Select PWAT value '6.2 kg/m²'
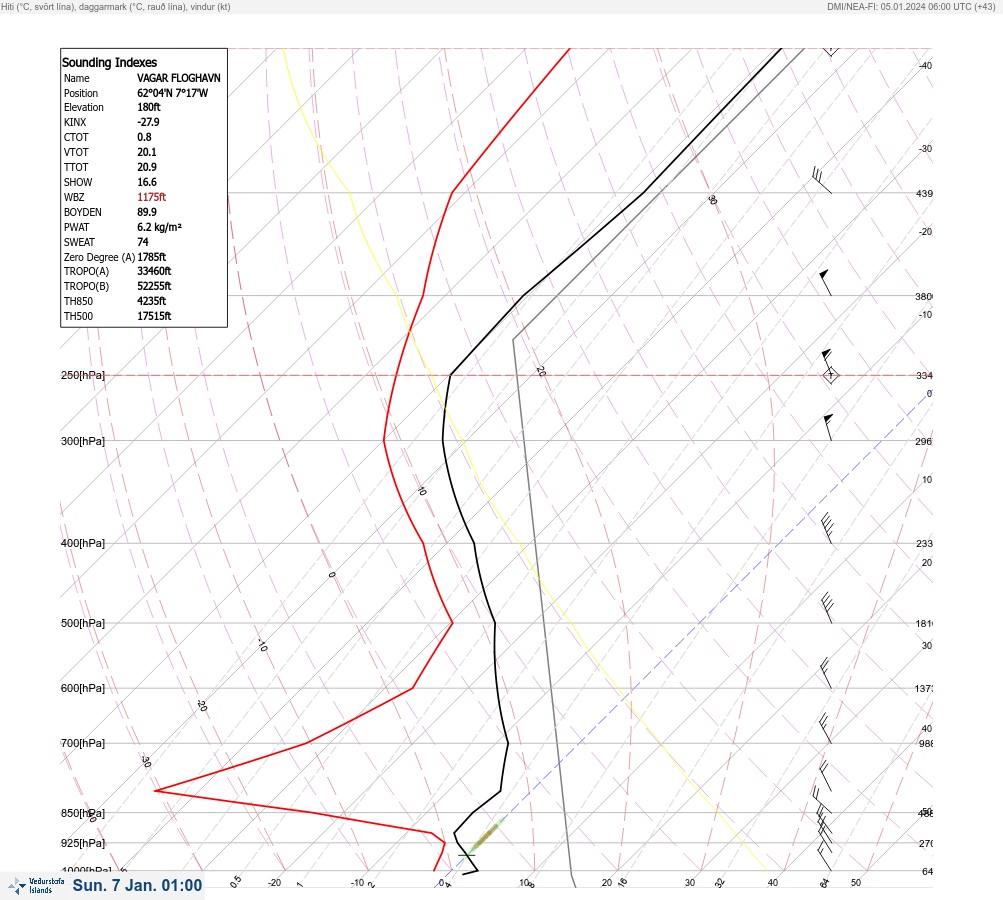This screenshot has width=1003, height=900. click(159, 227)
